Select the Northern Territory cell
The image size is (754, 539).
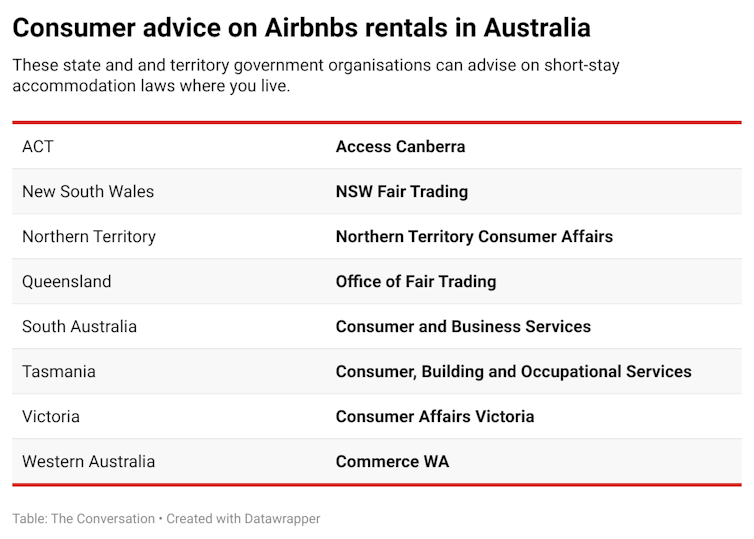point(89,237)
